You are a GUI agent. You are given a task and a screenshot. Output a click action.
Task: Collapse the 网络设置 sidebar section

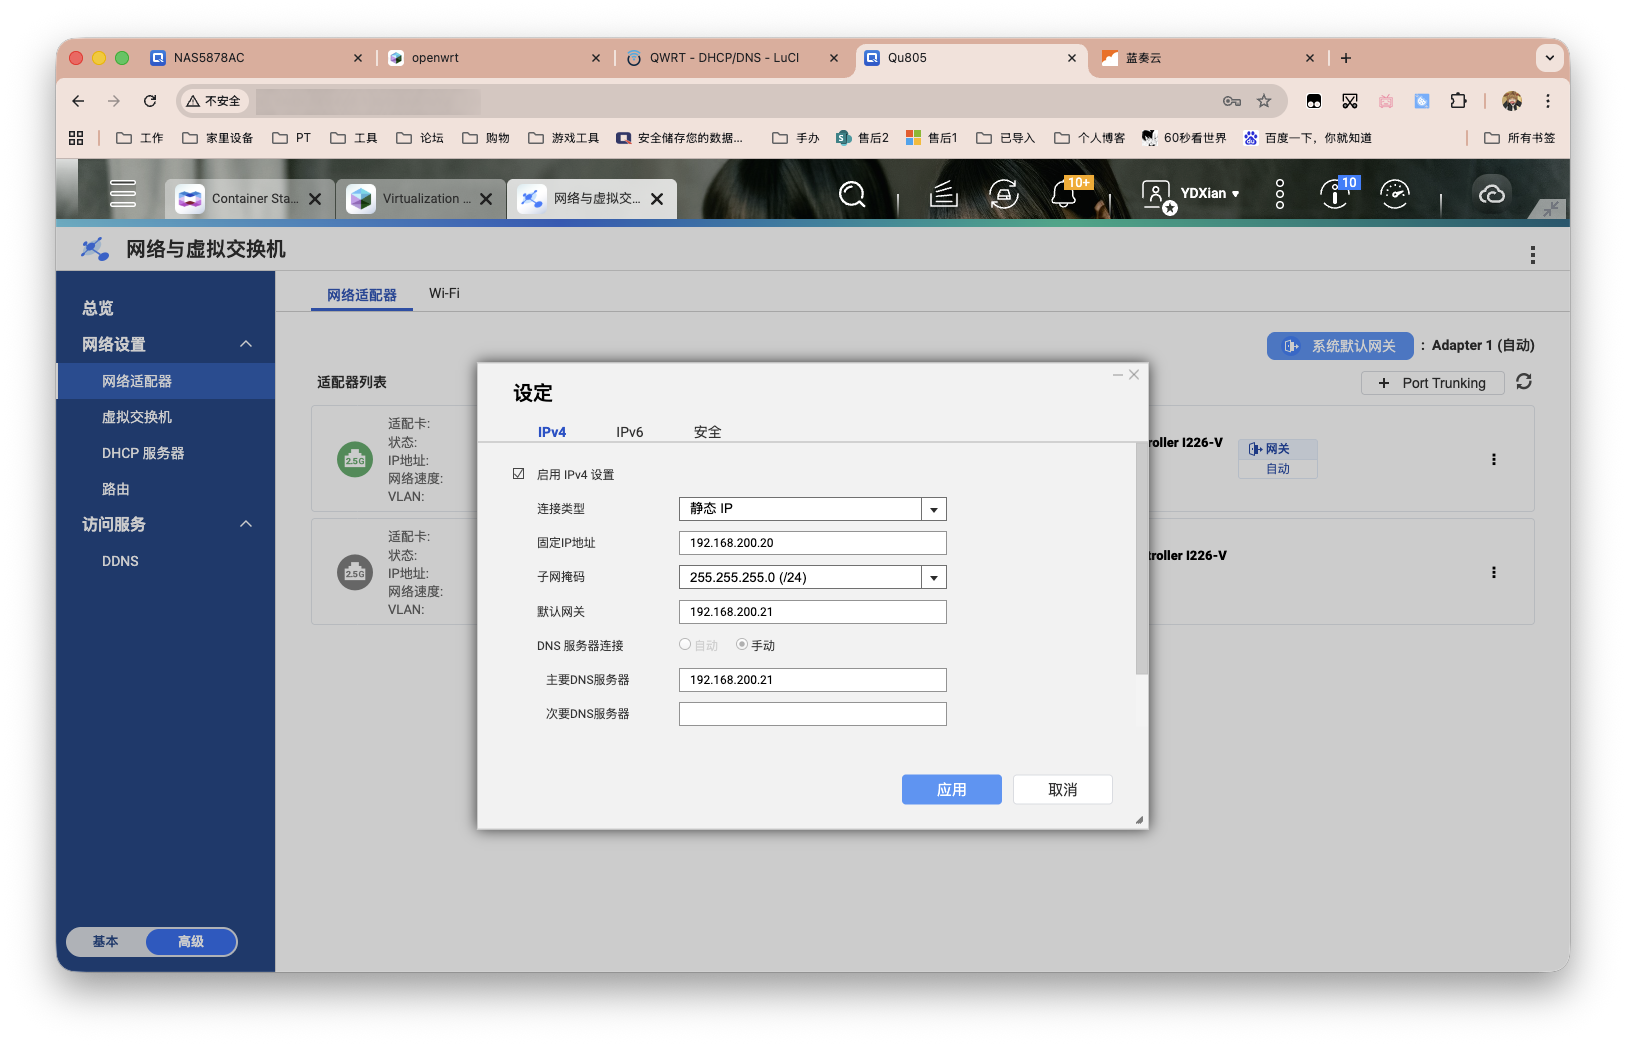tap(246, 344)
